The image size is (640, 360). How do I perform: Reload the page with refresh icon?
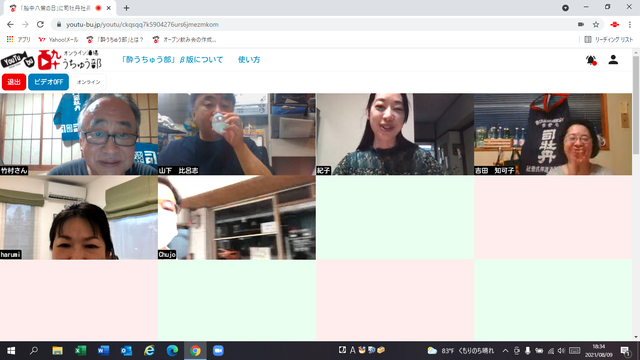tap(40, 24)
